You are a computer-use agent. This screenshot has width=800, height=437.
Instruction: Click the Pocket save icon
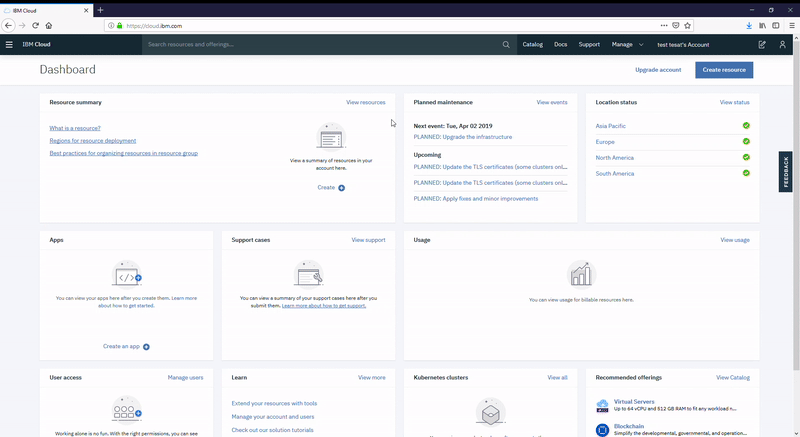point(676,25)
